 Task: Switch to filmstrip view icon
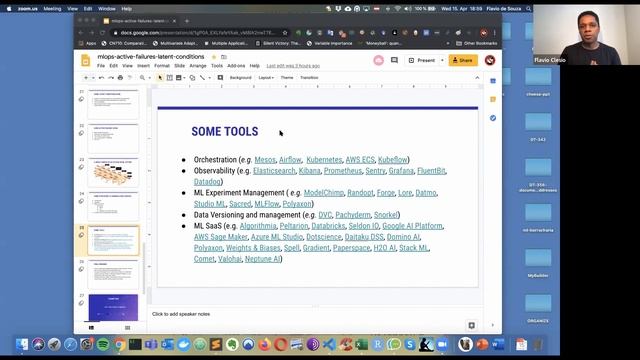(x=91, y=328)
